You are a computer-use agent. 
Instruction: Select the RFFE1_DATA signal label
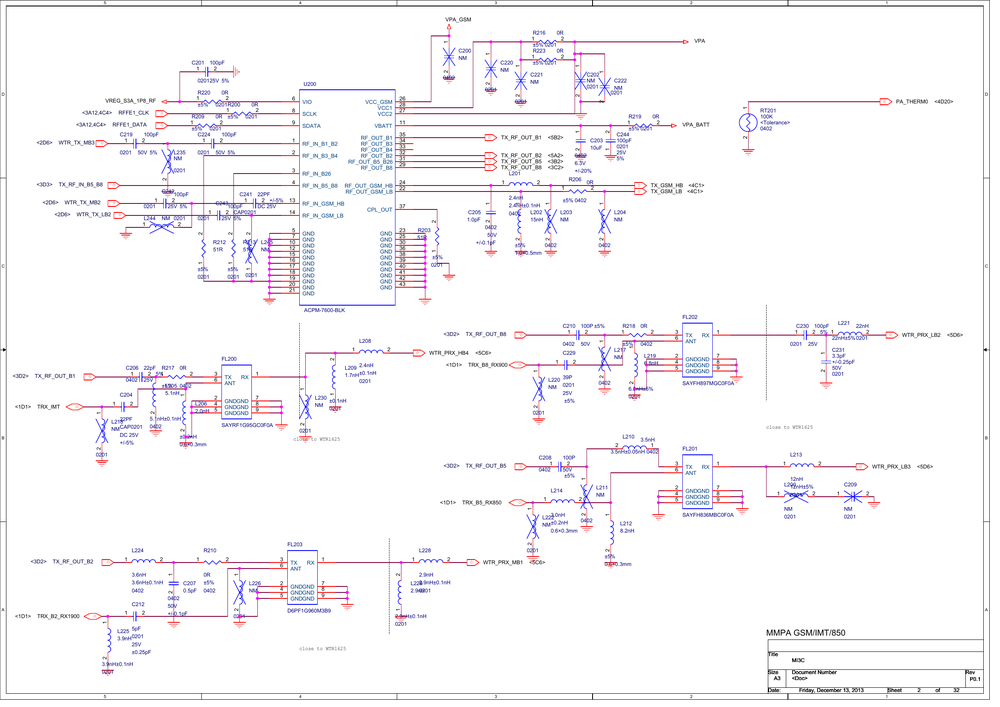[129, 125]
